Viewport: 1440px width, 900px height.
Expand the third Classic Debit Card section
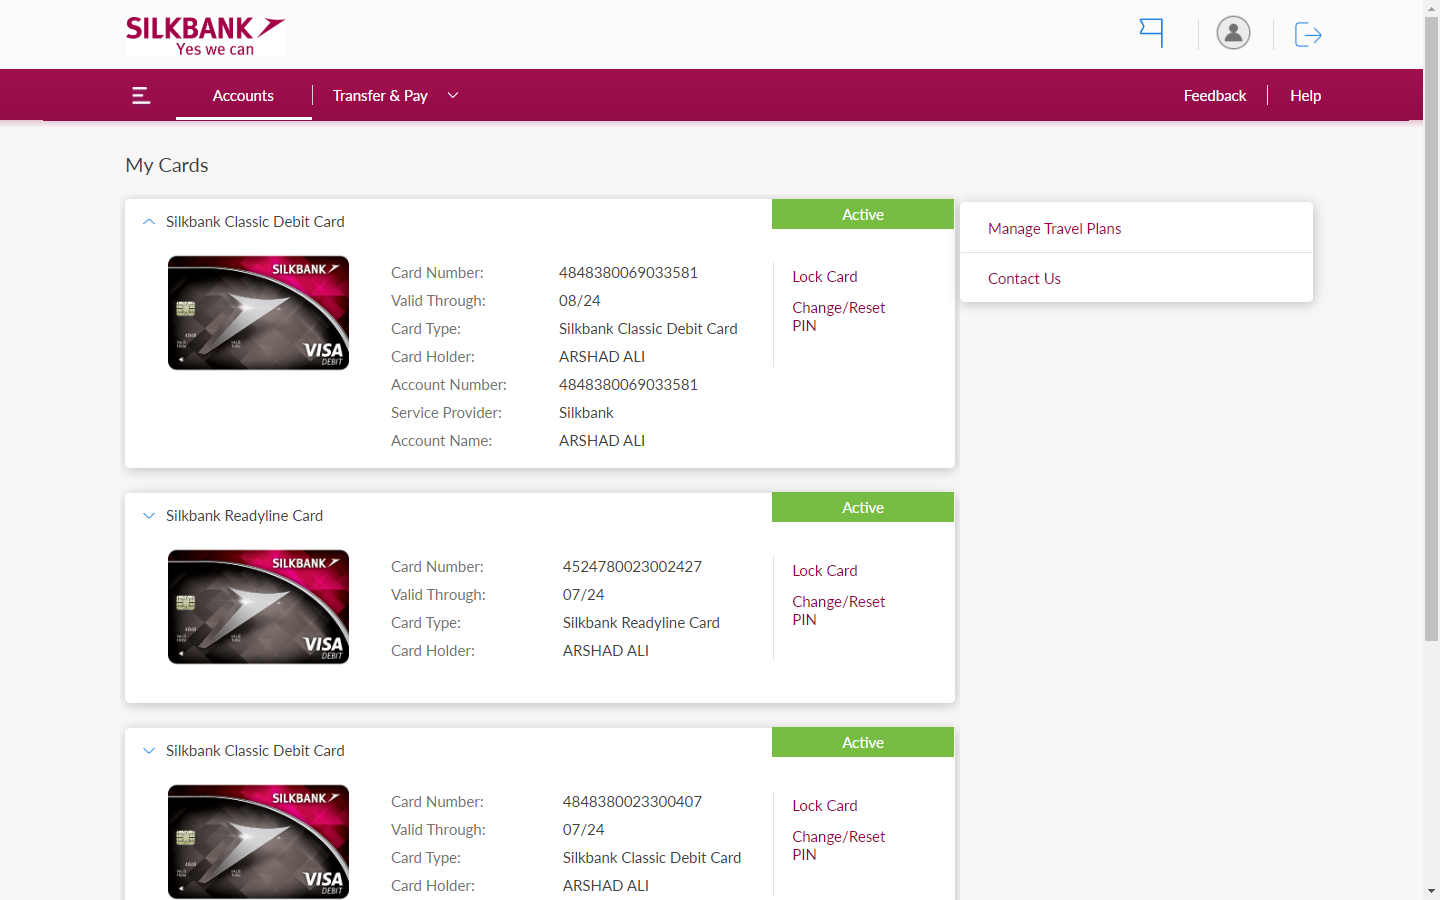pyautogui.click(x=149, y=751)
